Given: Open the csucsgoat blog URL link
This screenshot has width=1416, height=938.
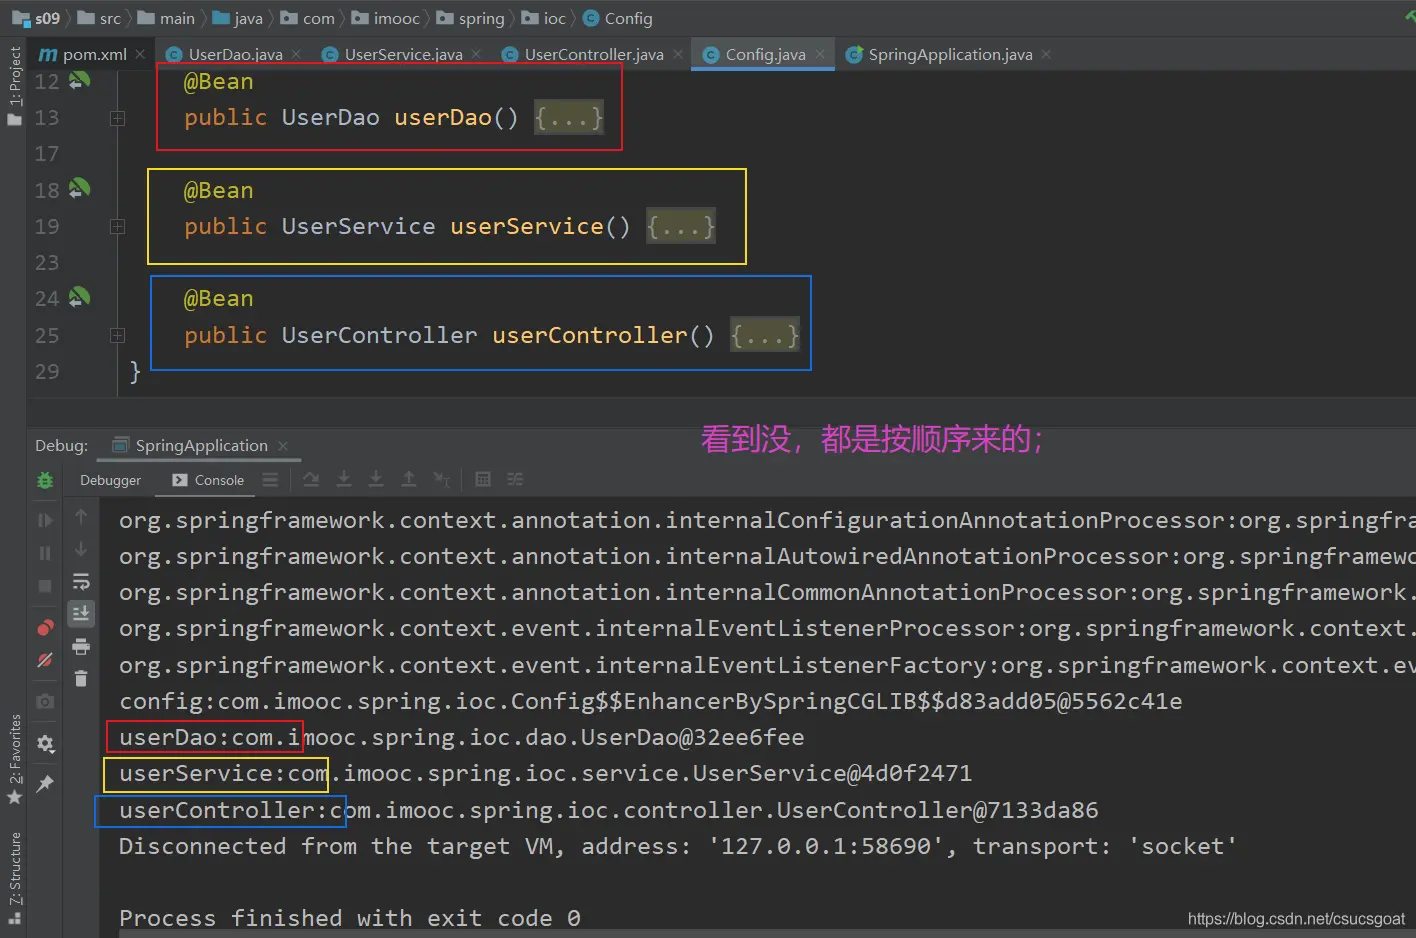Looking at the screenshot, I should (1295, 918).
